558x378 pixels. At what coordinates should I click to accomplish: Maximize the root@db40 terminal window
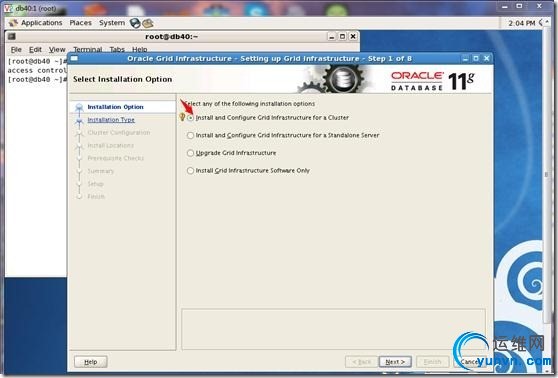click(342, 36)
